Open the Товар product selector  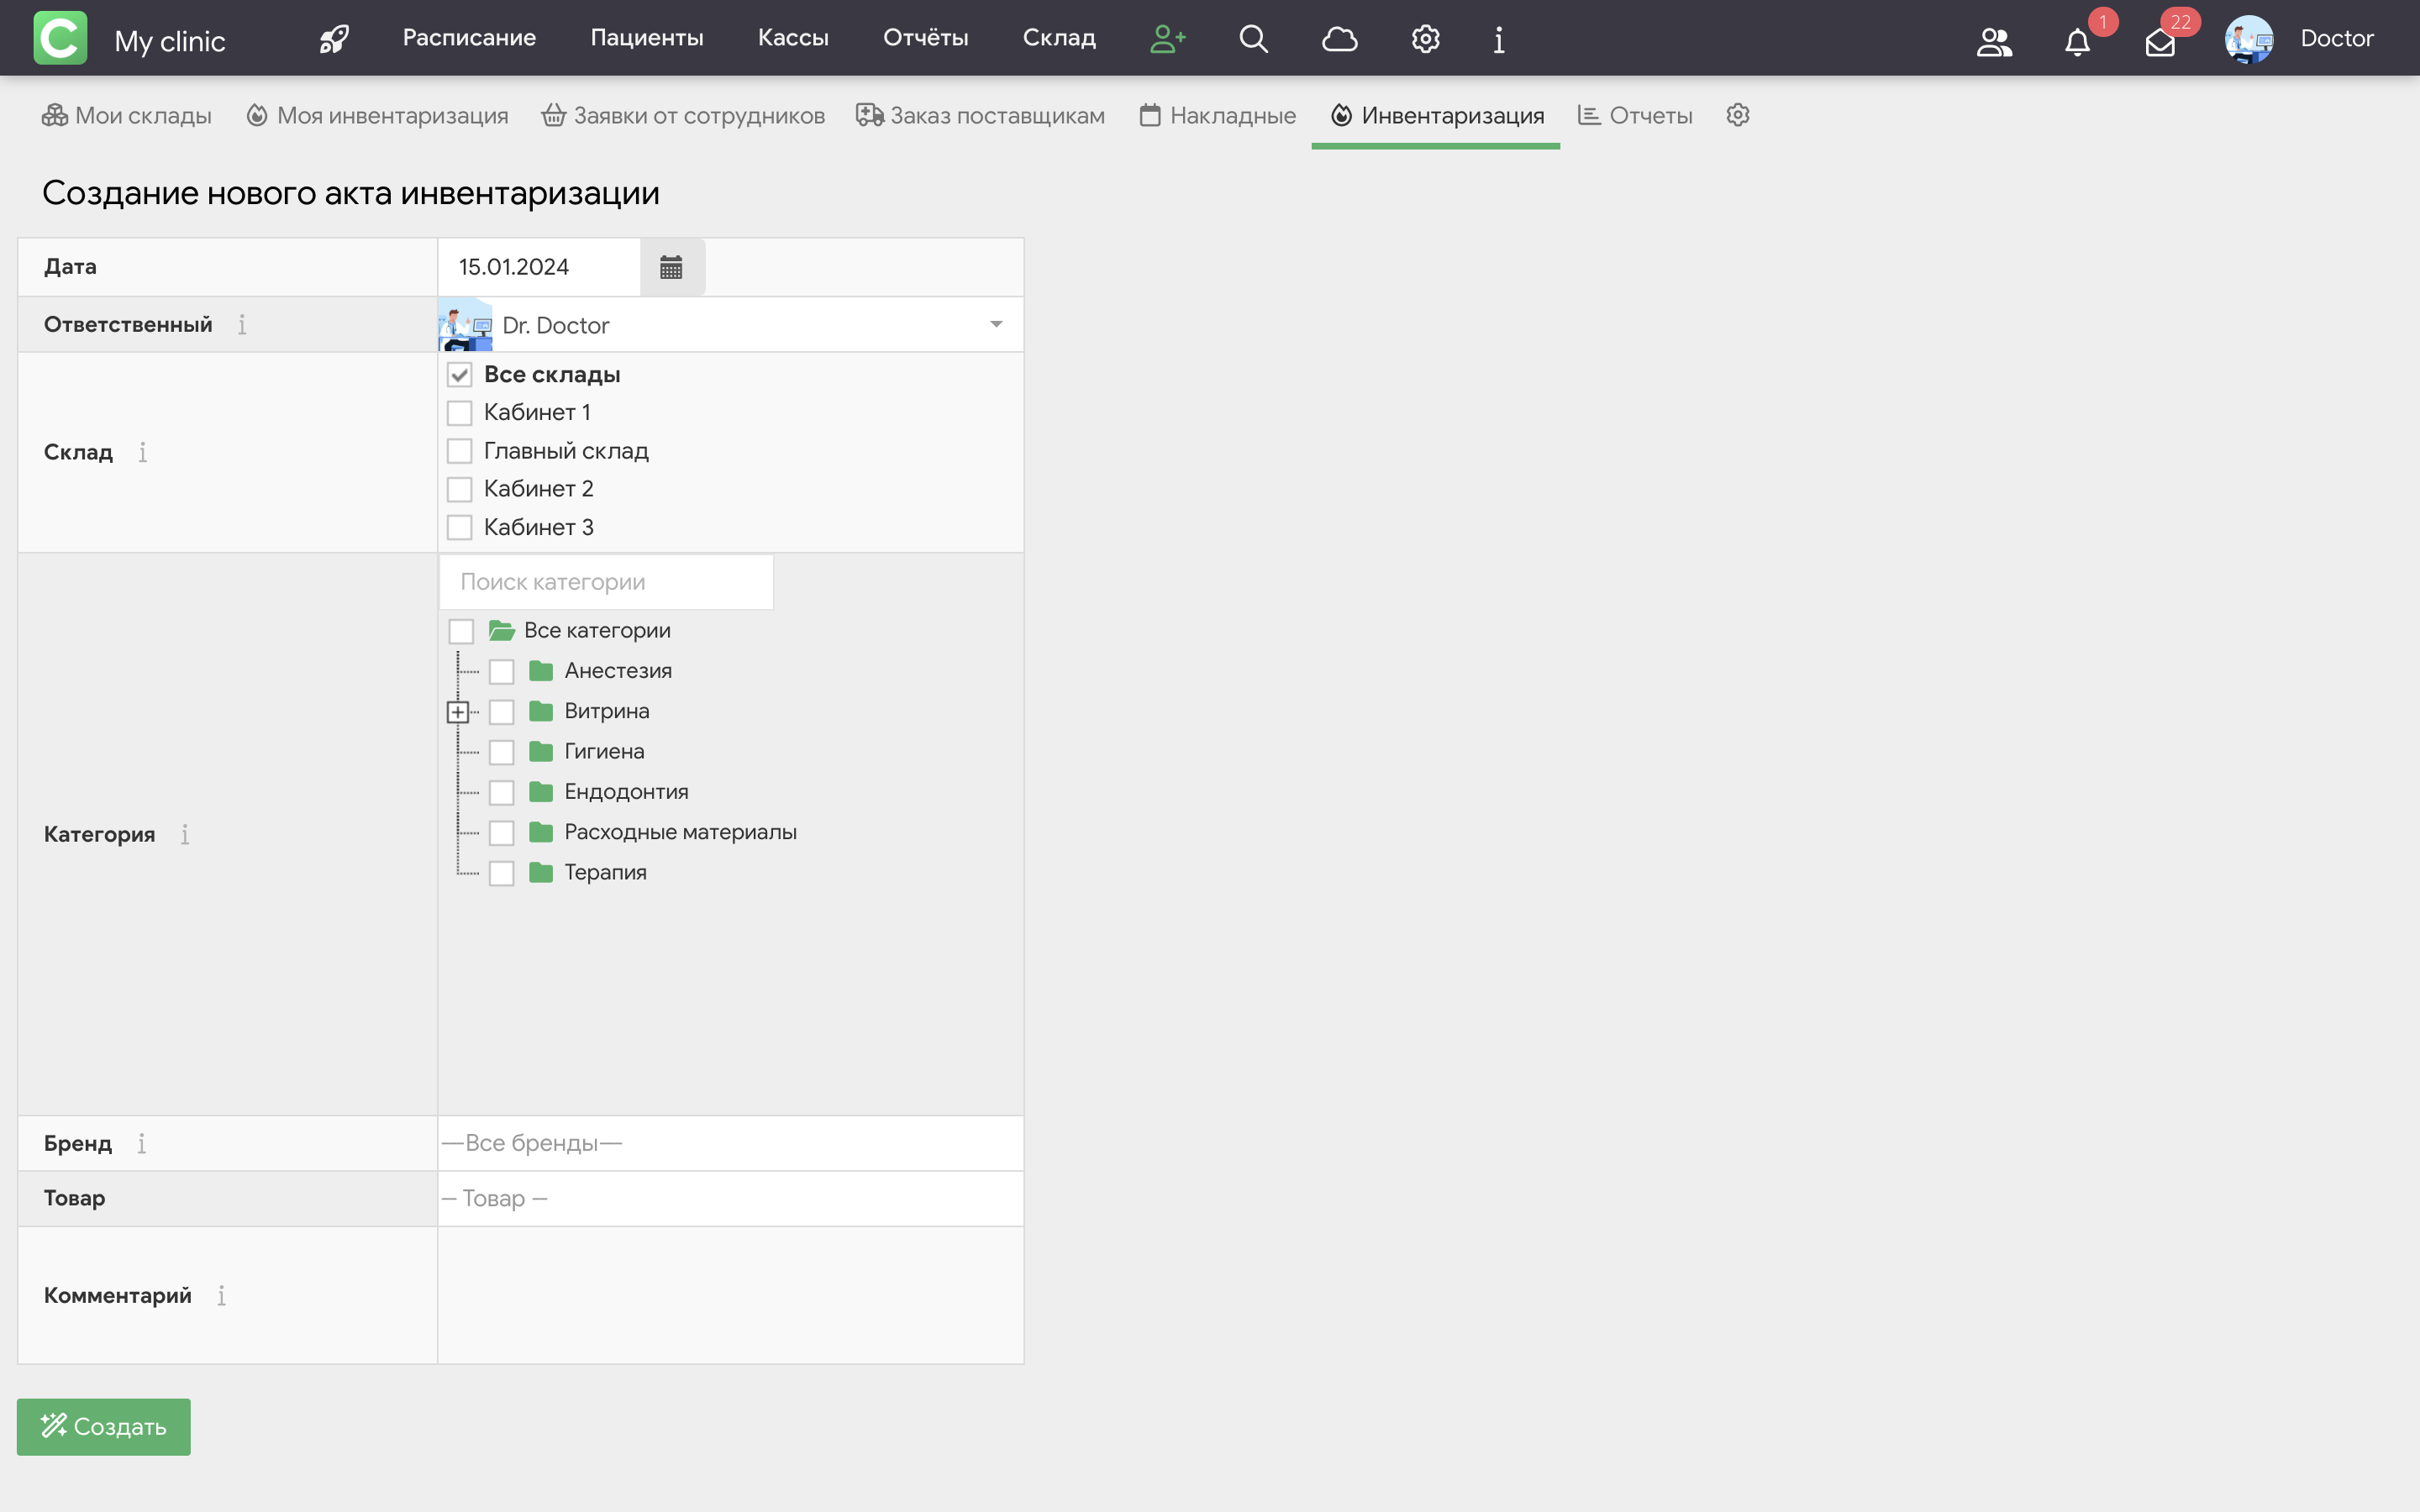click(731, 1198)
